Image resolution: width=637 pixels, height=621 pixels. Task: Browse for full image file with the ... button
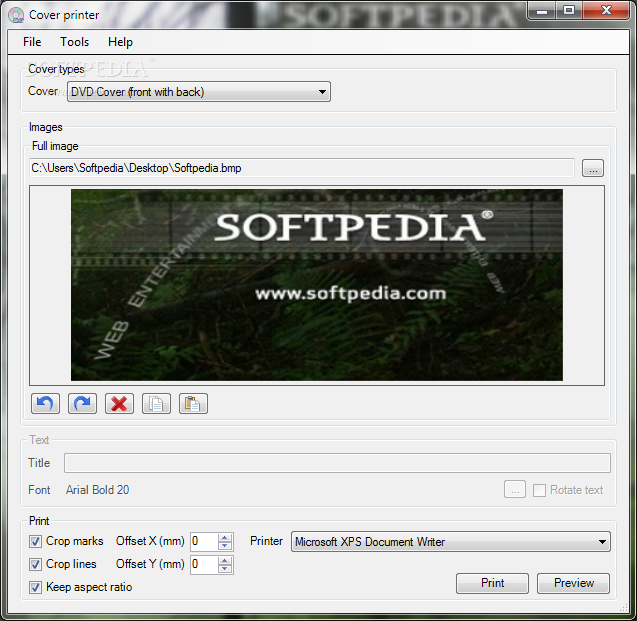(x=593, y=168)
